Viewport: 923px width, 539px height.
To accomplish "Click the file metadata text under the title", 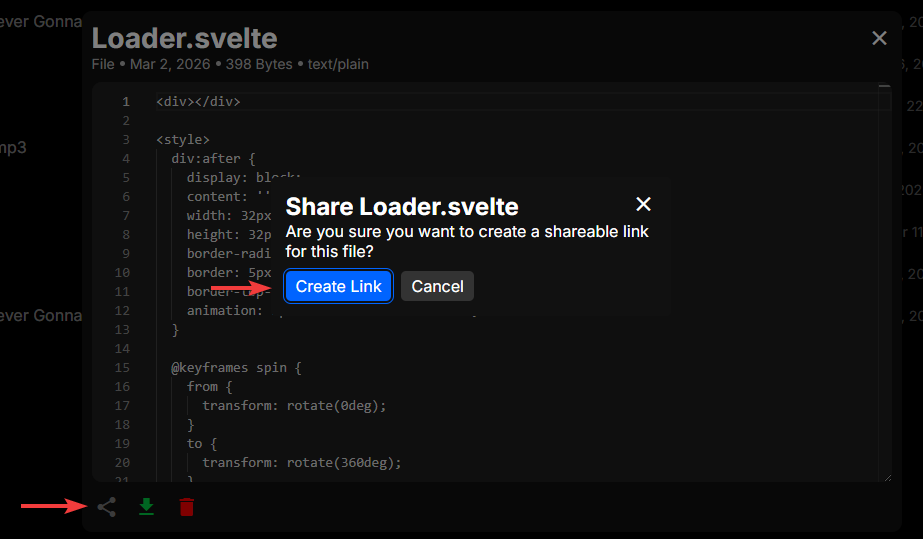I will (x=230, y=64).
